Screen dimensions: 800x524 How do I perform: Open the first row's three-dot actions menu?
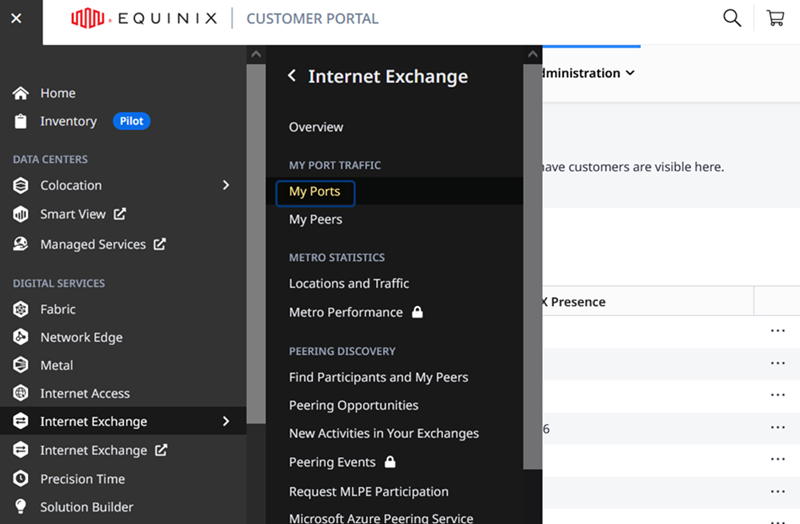click(778, 331)
